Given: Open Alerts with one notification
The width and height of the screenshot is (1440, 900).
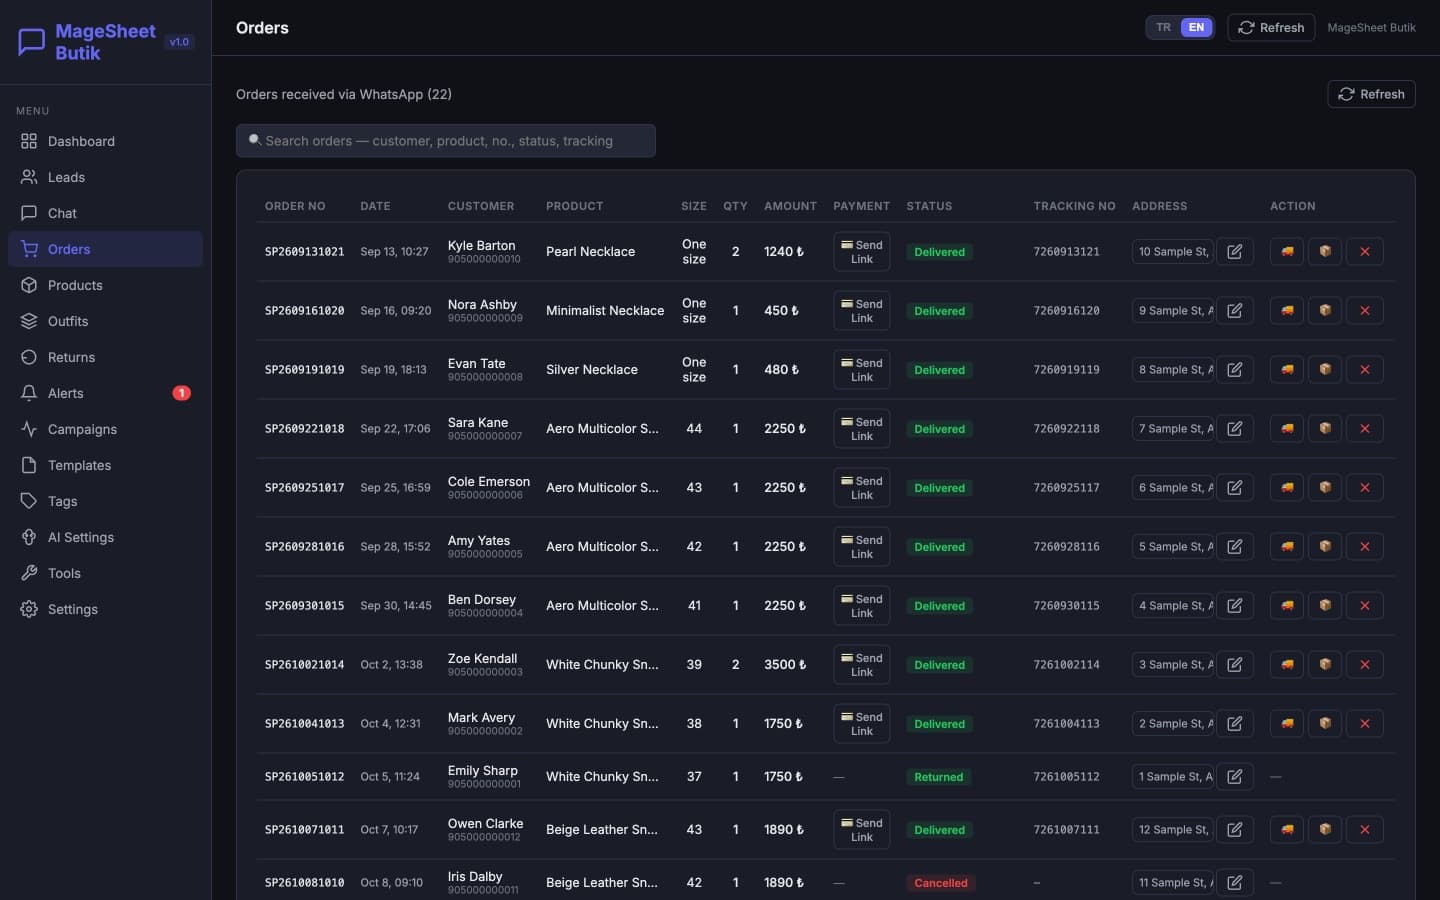Looking at the screenshot, I should (105, 393).
